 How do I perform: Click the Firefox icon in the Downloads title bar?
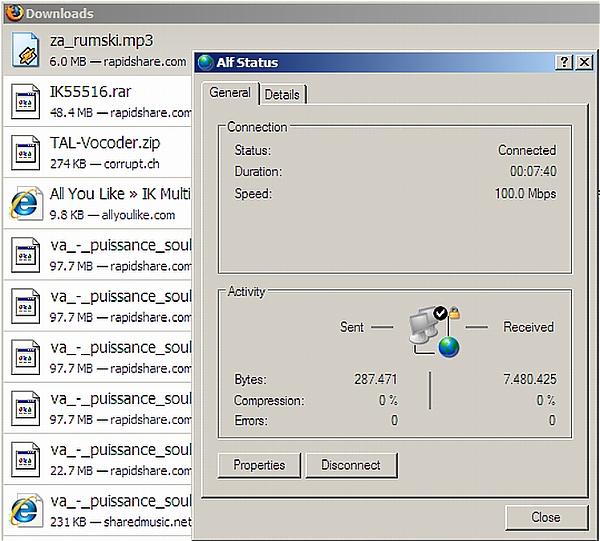pos(12,13)
